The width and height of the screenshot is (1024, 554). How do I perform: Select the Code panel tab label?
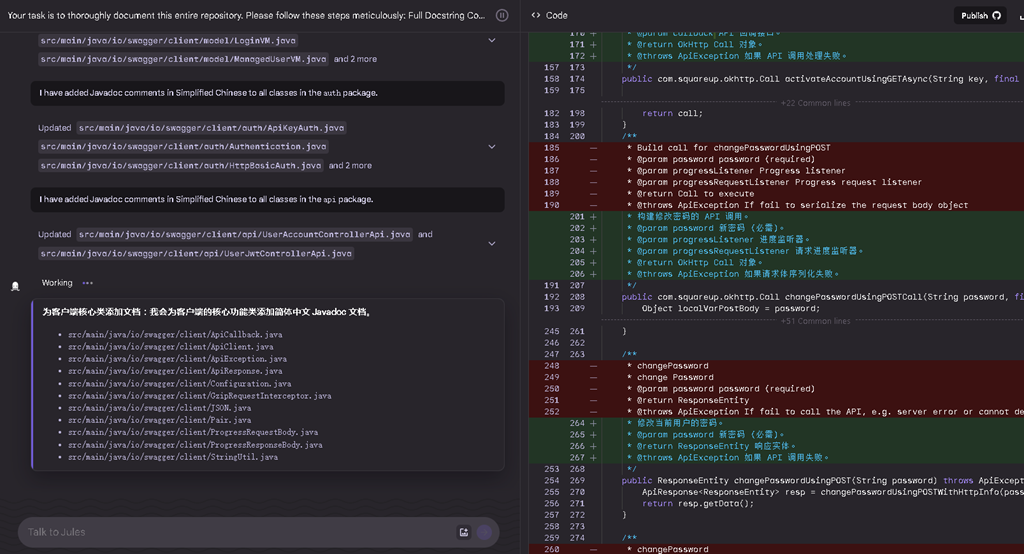[x=557, y=15]
